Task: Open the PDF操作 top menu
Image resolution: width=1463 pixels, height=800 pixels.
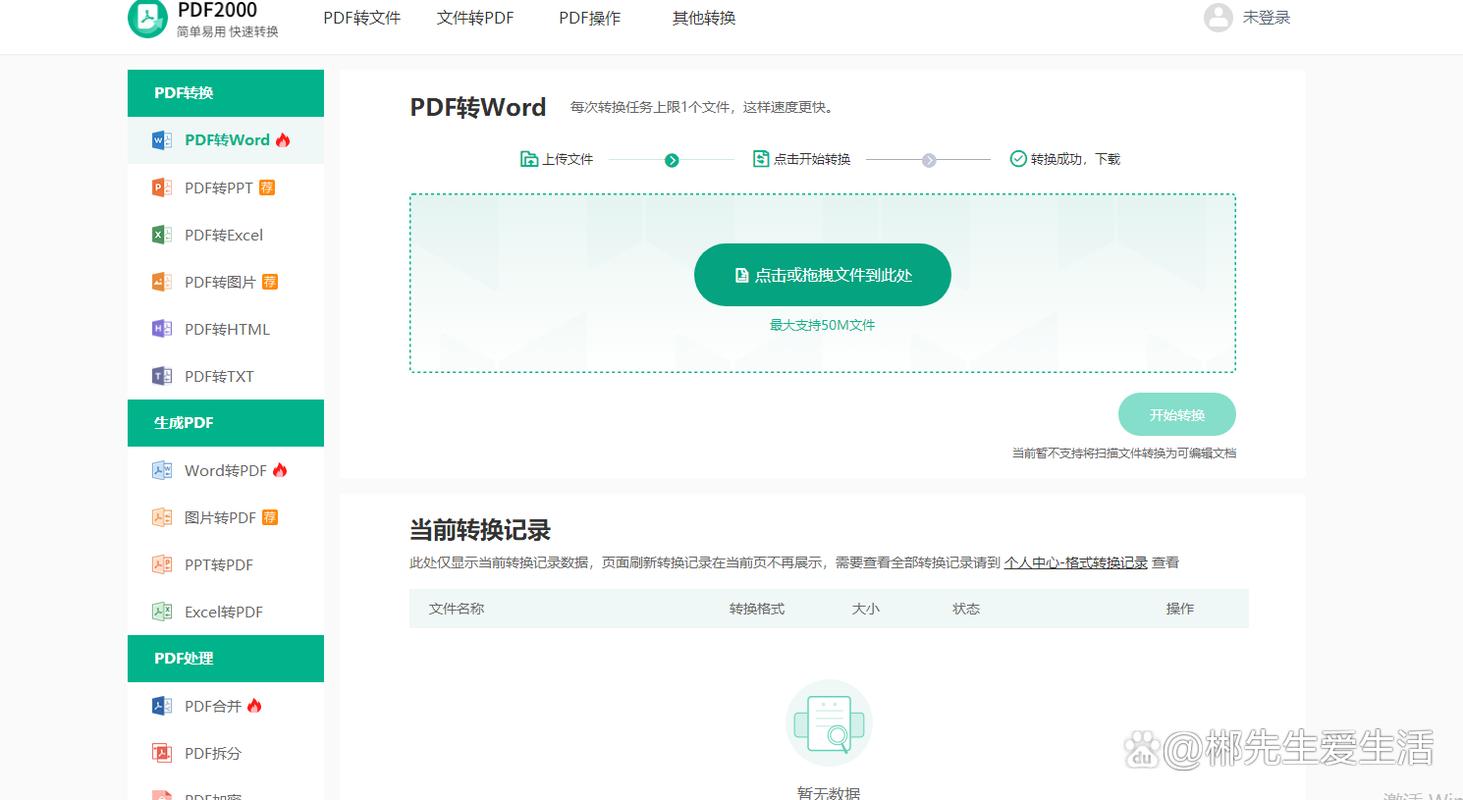Action: point(589,18)
